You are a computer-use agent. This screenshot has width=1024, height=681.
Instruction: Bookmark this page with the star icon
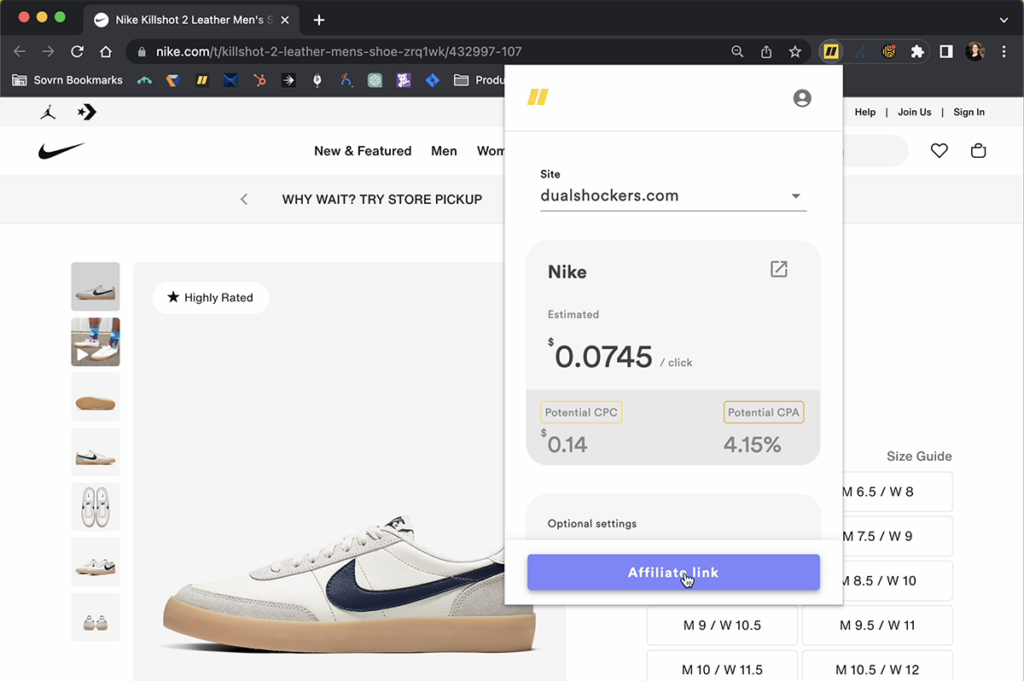click(795, 52)
